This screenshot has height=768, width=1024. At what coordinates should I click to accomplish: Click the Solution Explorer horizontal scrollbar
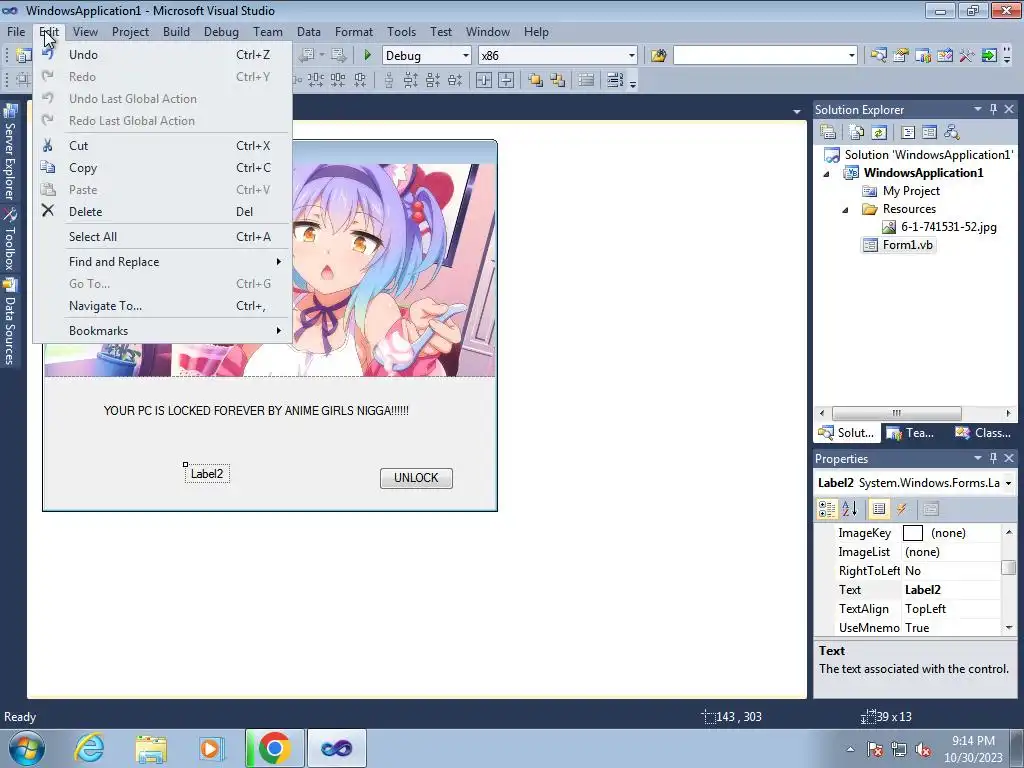tap(897, 413)
